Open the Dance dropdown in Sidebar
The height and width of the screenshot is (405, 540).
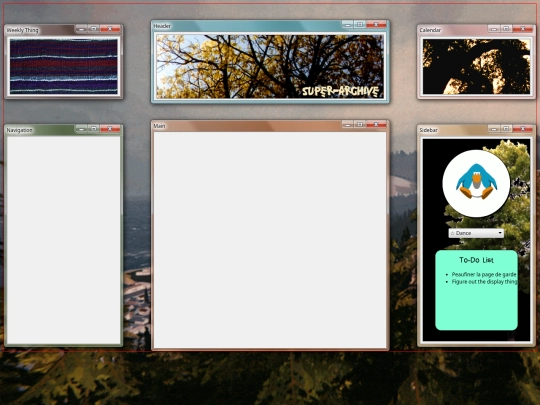[476, 233]
